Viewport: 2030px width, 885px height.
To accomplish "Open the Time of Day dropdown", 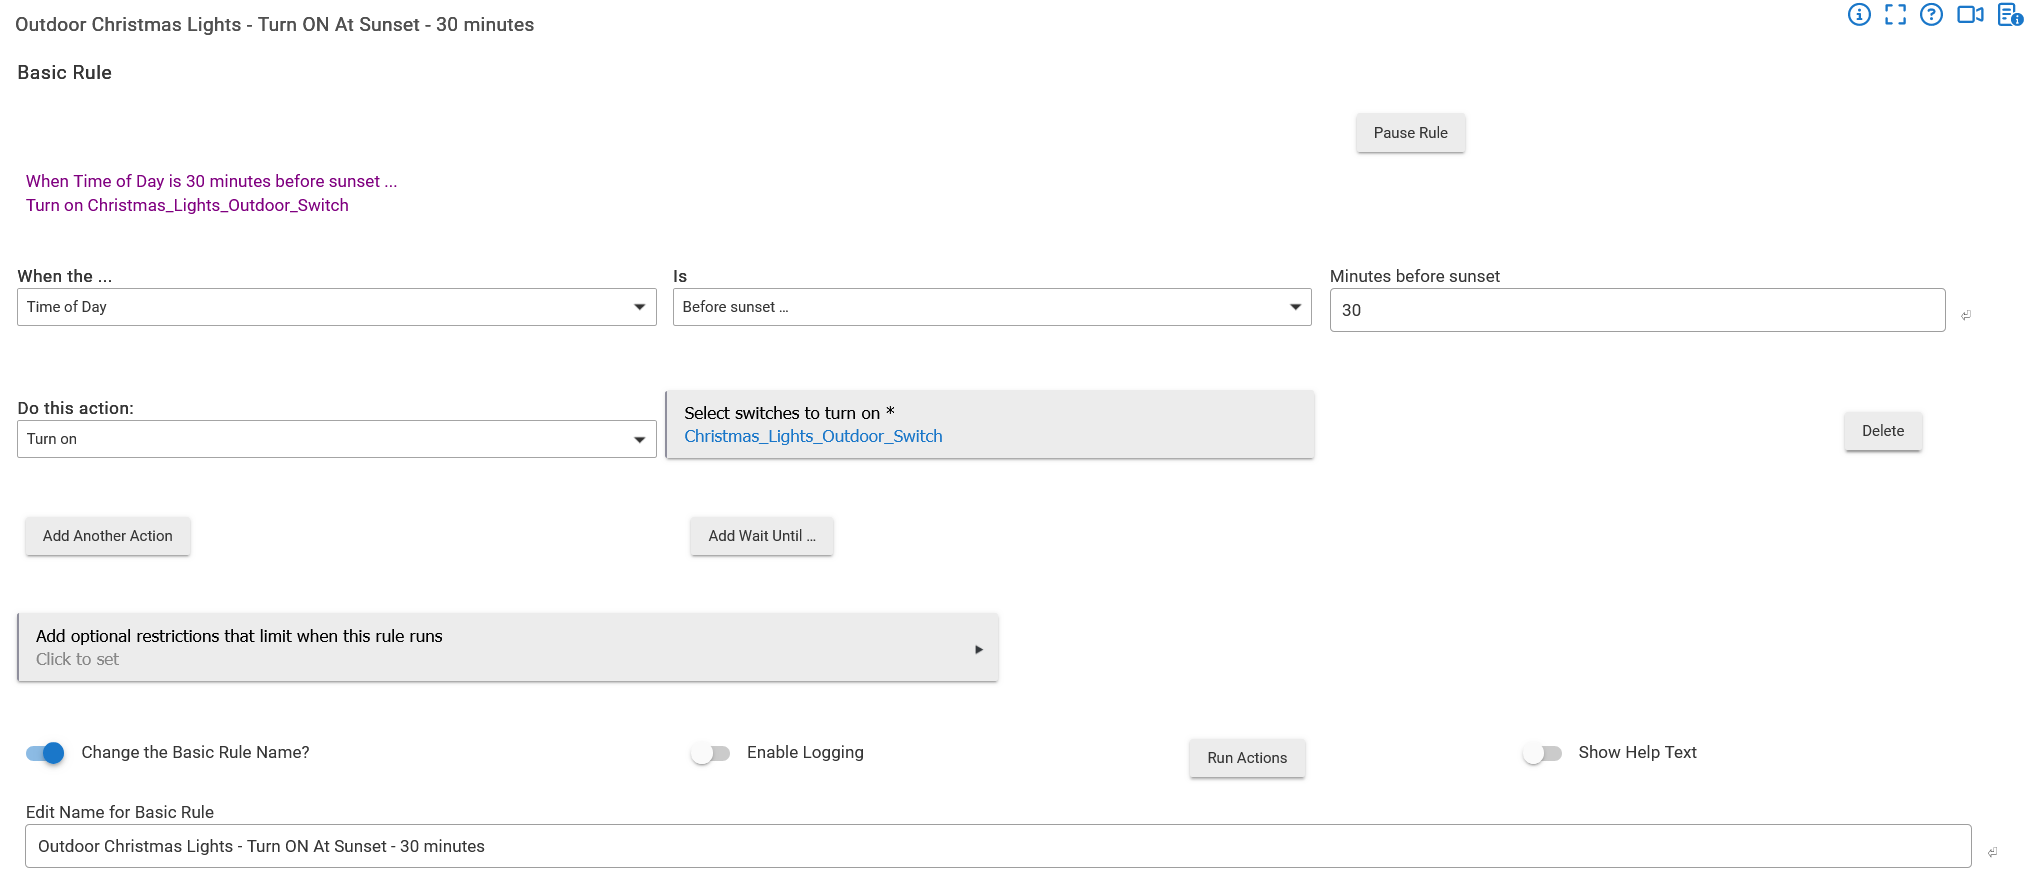I will tap(336, 307).
